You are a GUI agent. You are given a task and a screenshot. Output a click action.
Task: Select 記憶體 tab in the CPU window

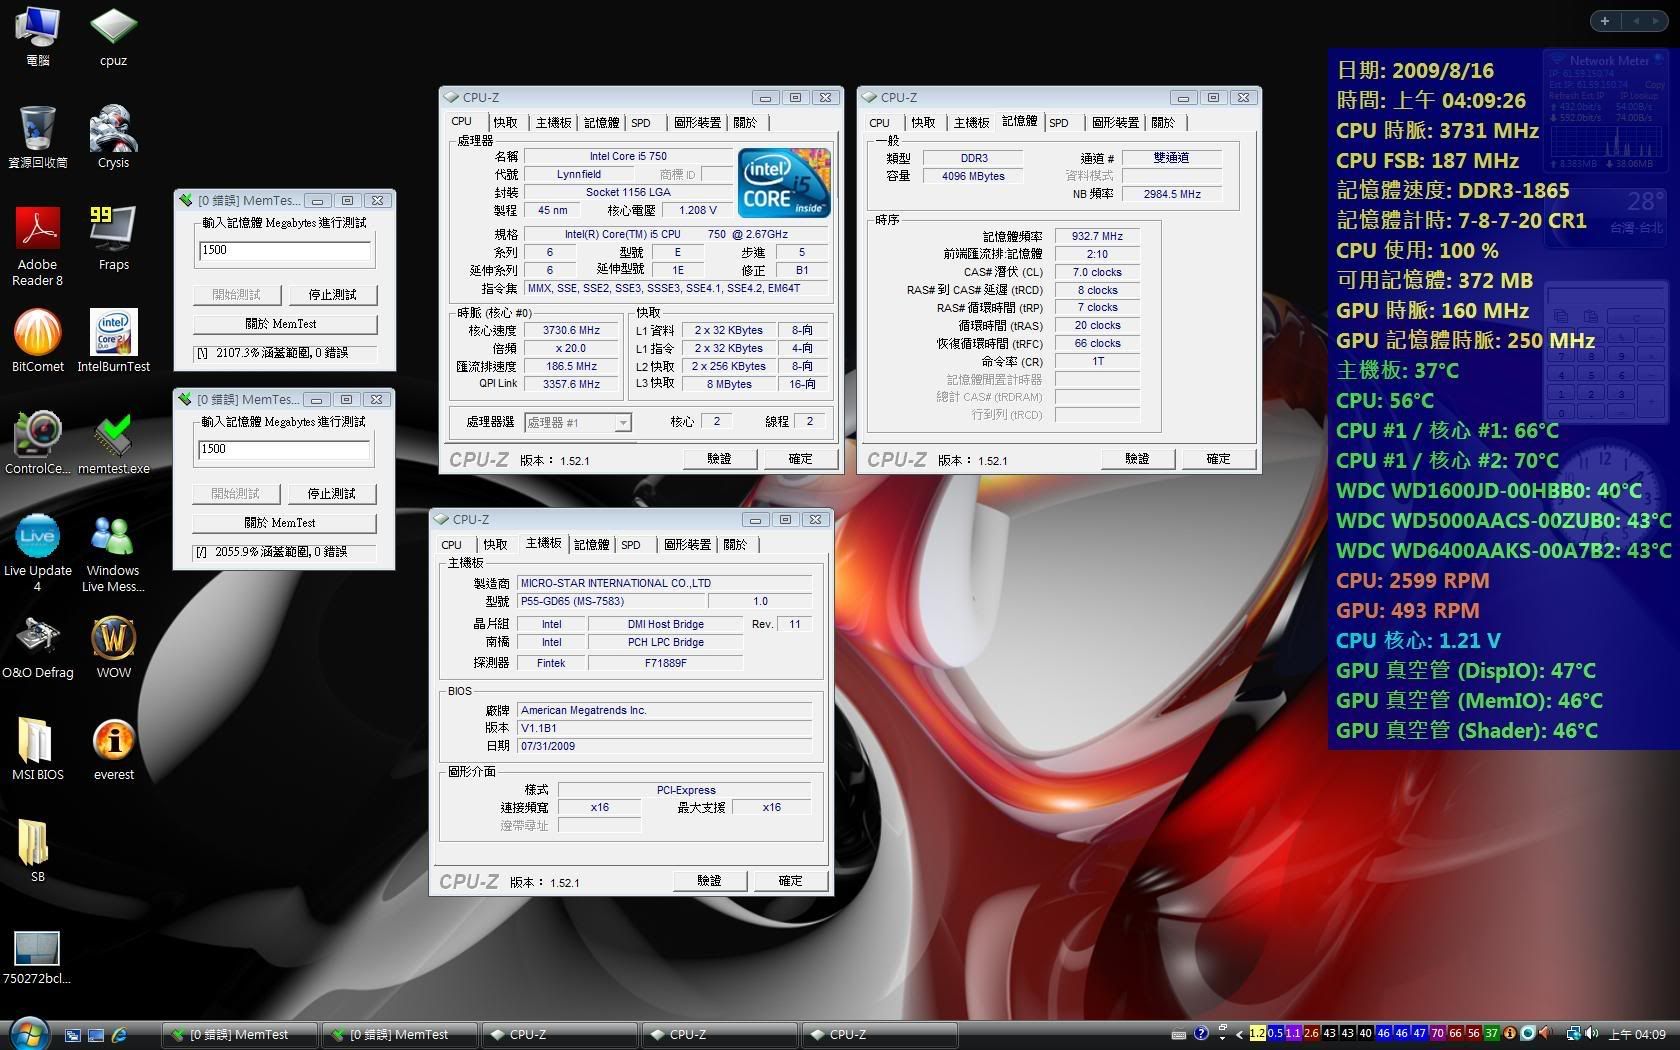(601, 123)
